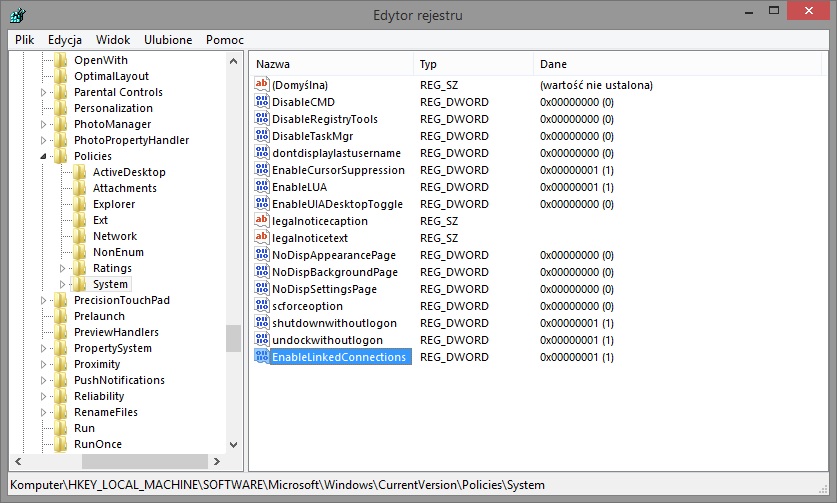The height and width of the screenshot is (503, 837).
Task: Open the Widok menu
Action: (113, 40)
